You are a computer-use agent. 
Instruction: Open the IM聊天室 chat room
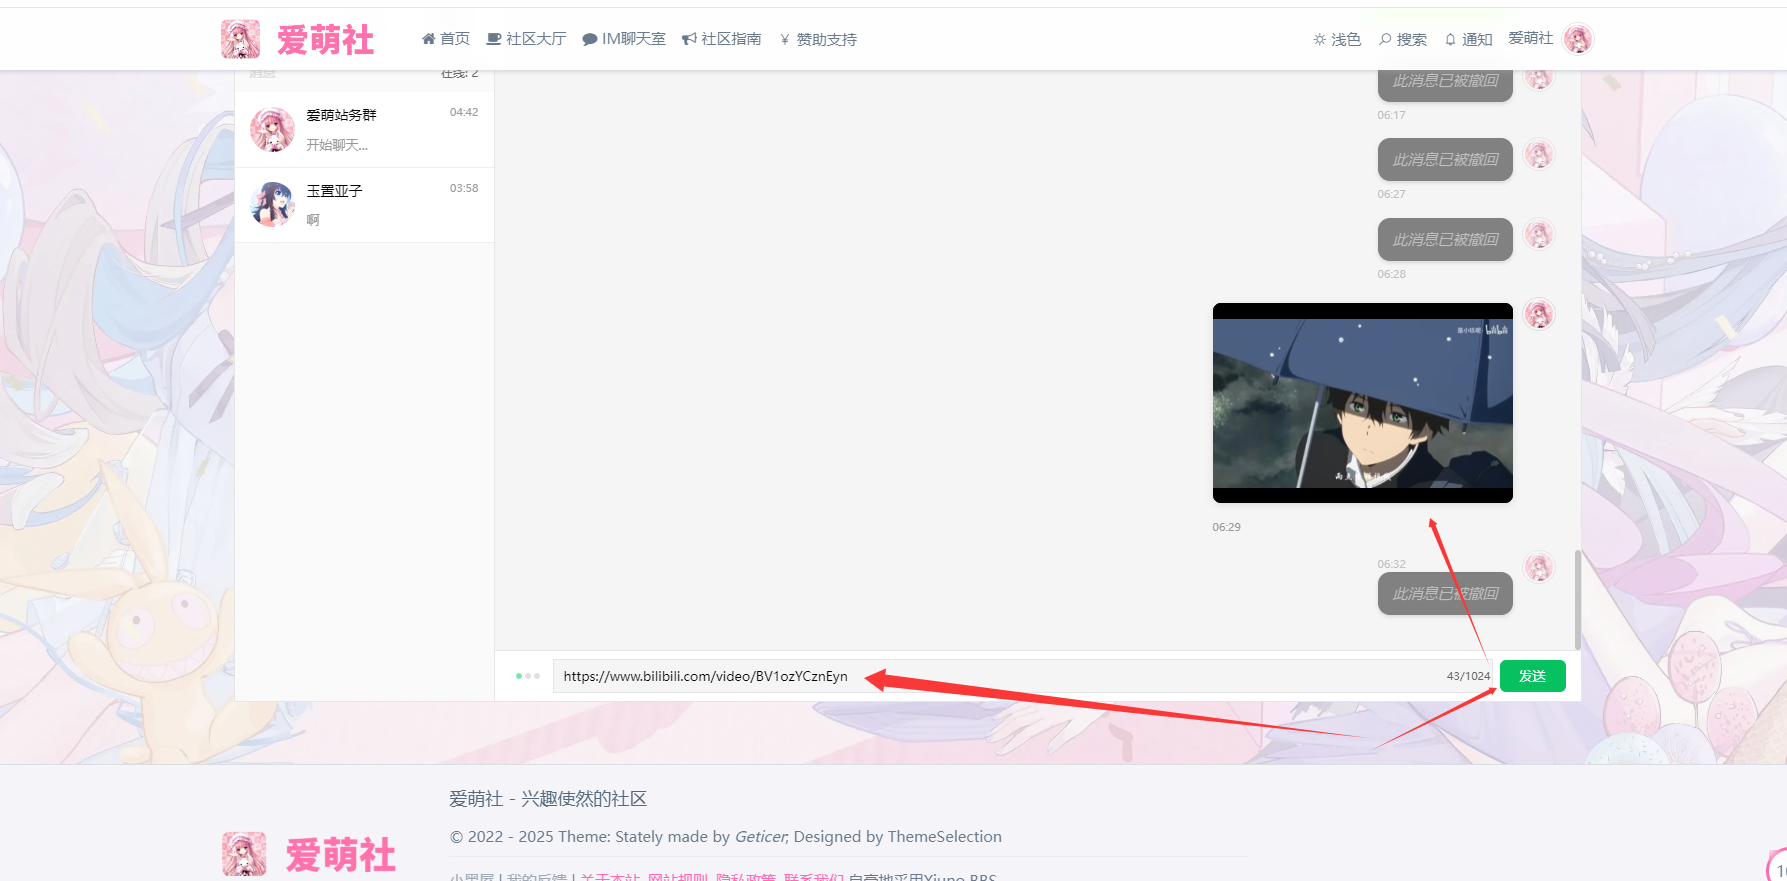624,39
